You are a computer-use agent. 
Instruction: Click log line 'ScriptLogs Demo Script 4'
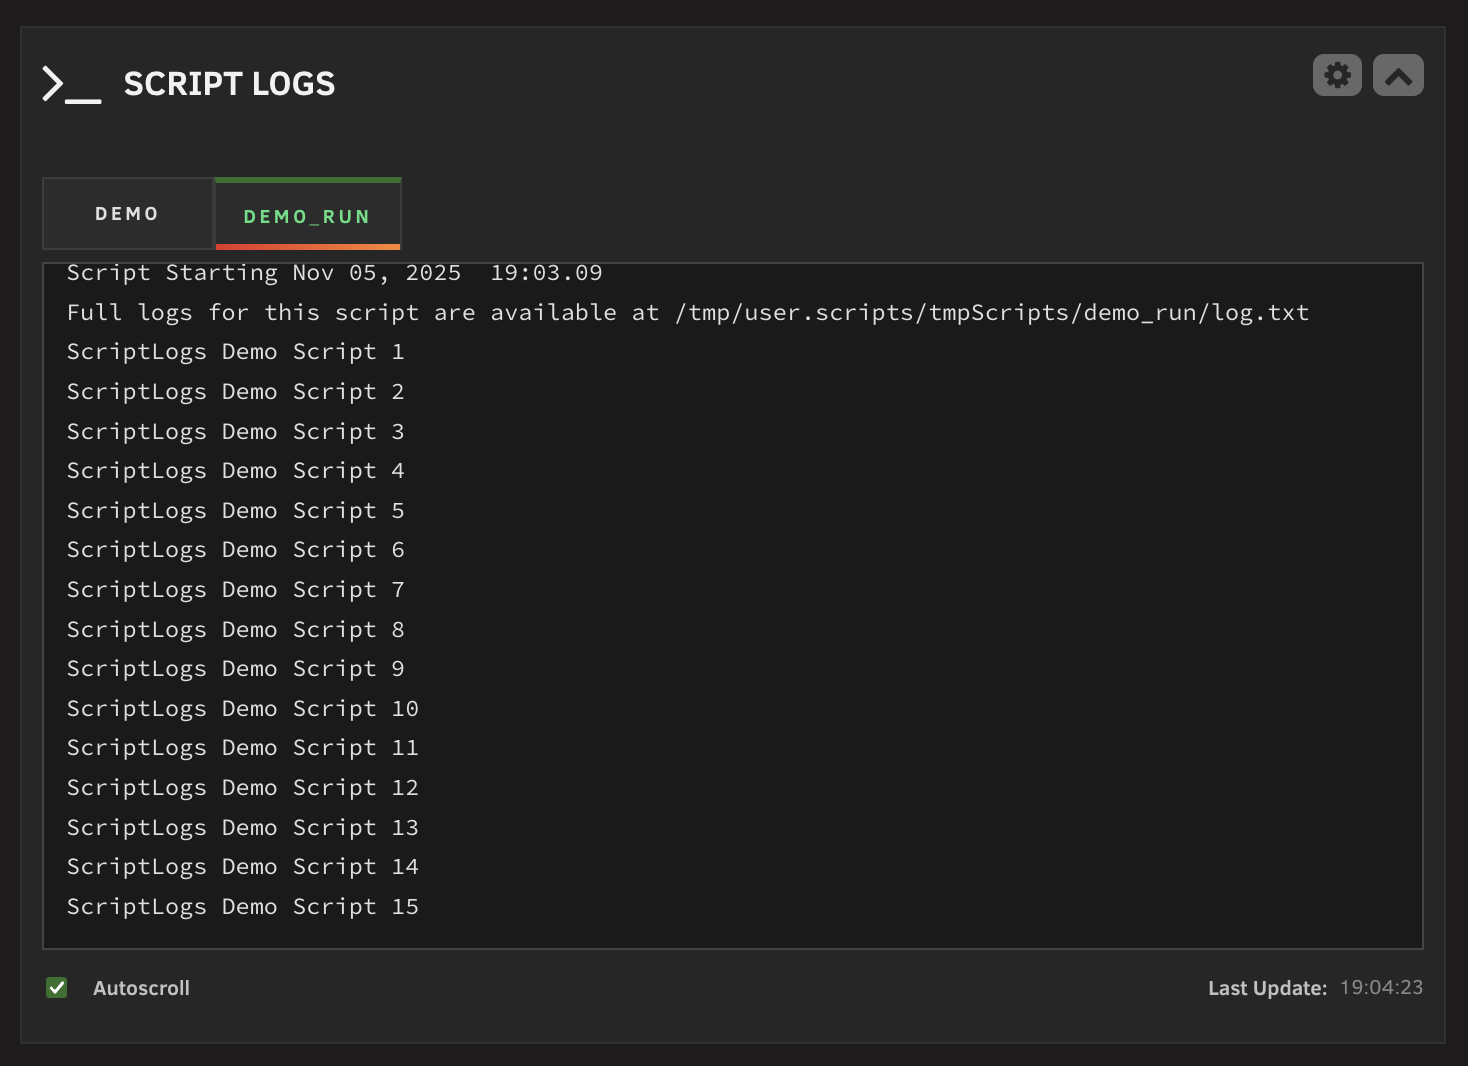point(235,471)
